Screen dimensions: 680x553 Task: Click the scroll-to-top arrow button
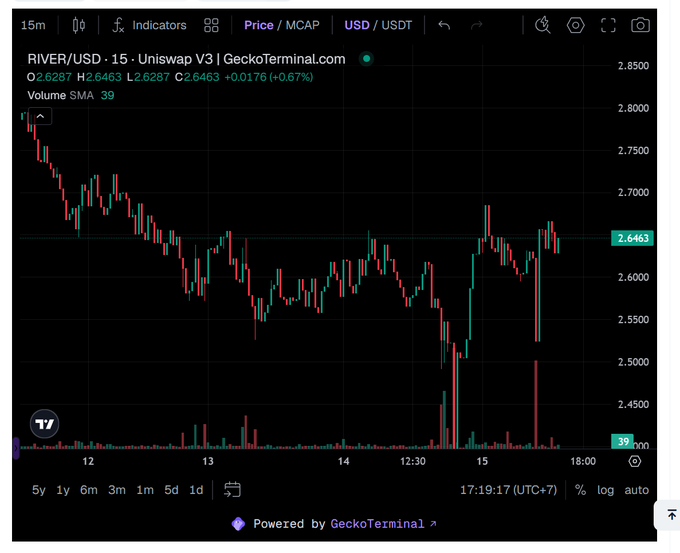click(672, 515)
